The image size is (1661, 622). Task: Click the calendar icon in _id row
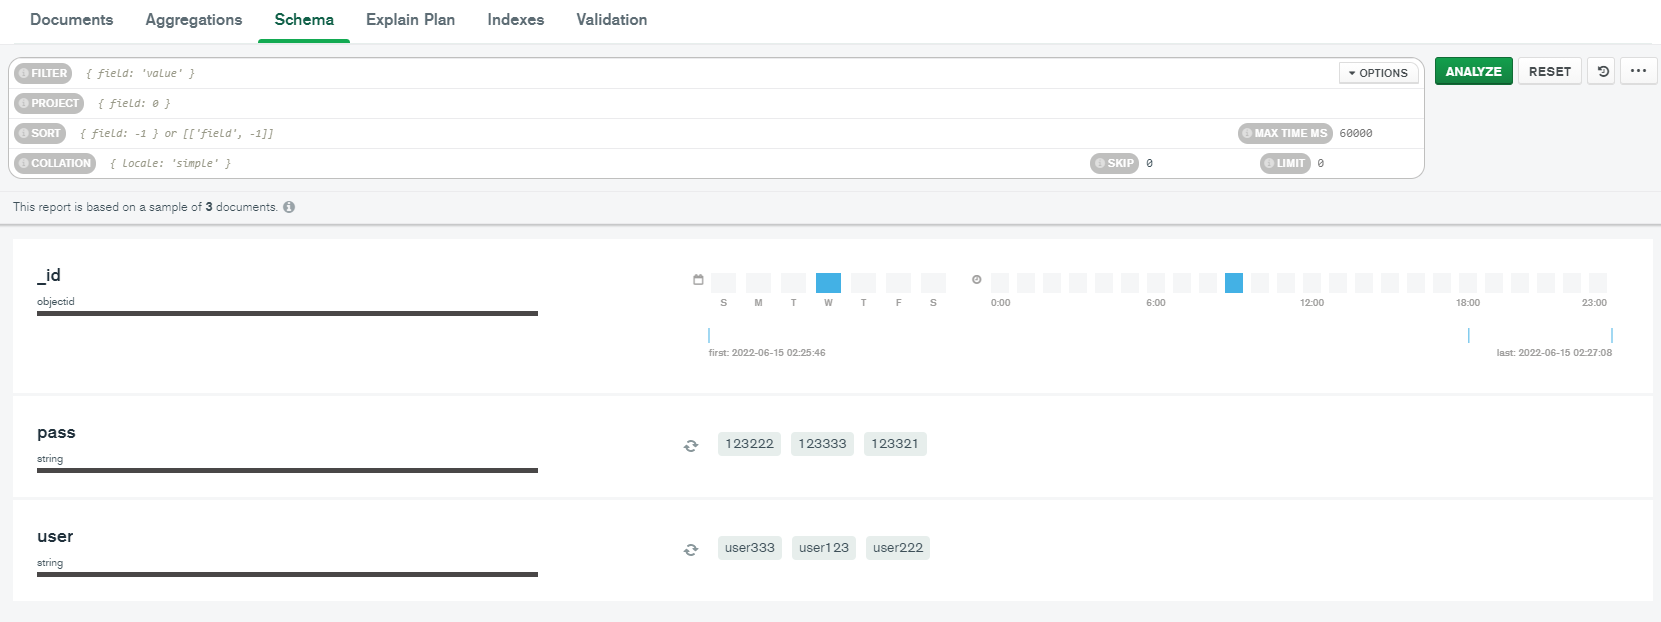tap(698, 280)
